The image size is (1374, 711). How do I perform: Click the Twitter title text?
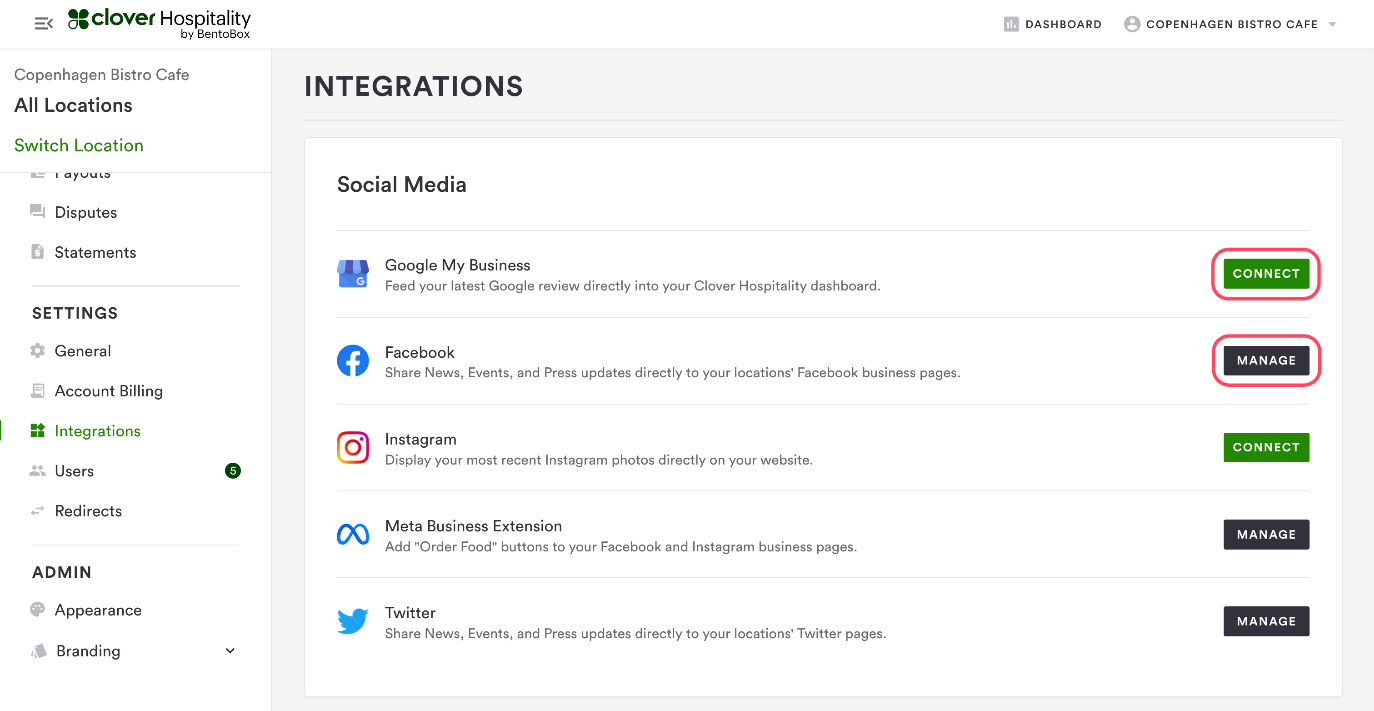pyautogui.click(x=410, y=613)
